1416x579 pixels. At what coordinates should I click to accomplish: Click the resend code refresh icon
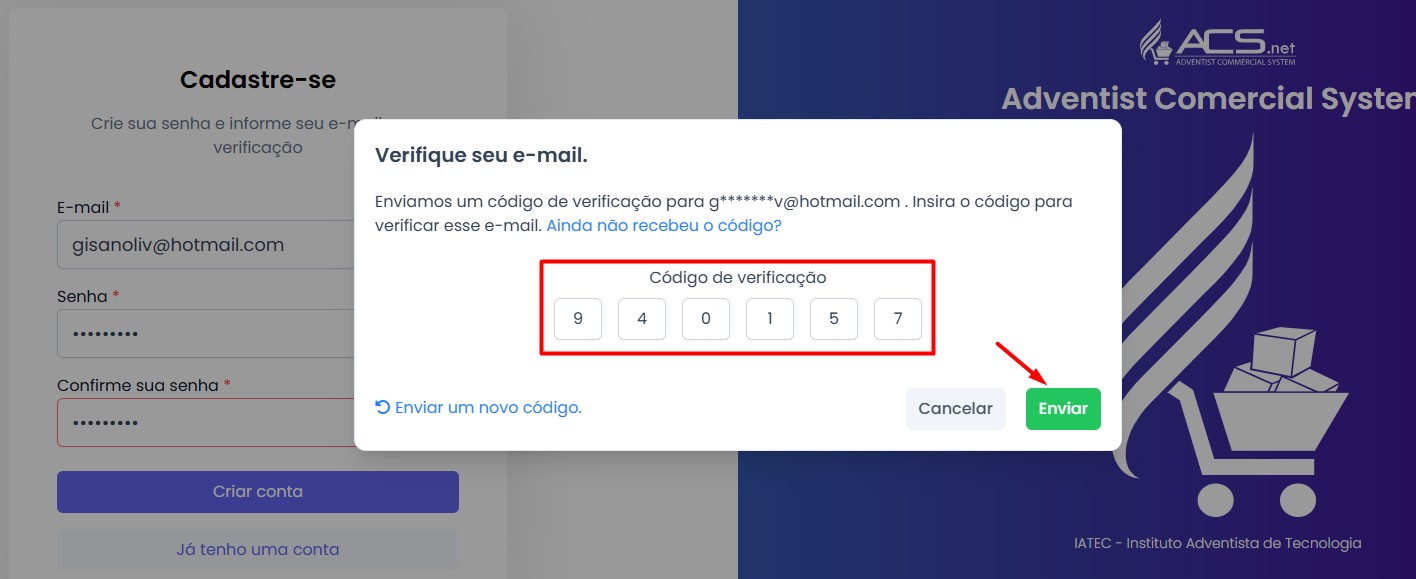[382, 407]
